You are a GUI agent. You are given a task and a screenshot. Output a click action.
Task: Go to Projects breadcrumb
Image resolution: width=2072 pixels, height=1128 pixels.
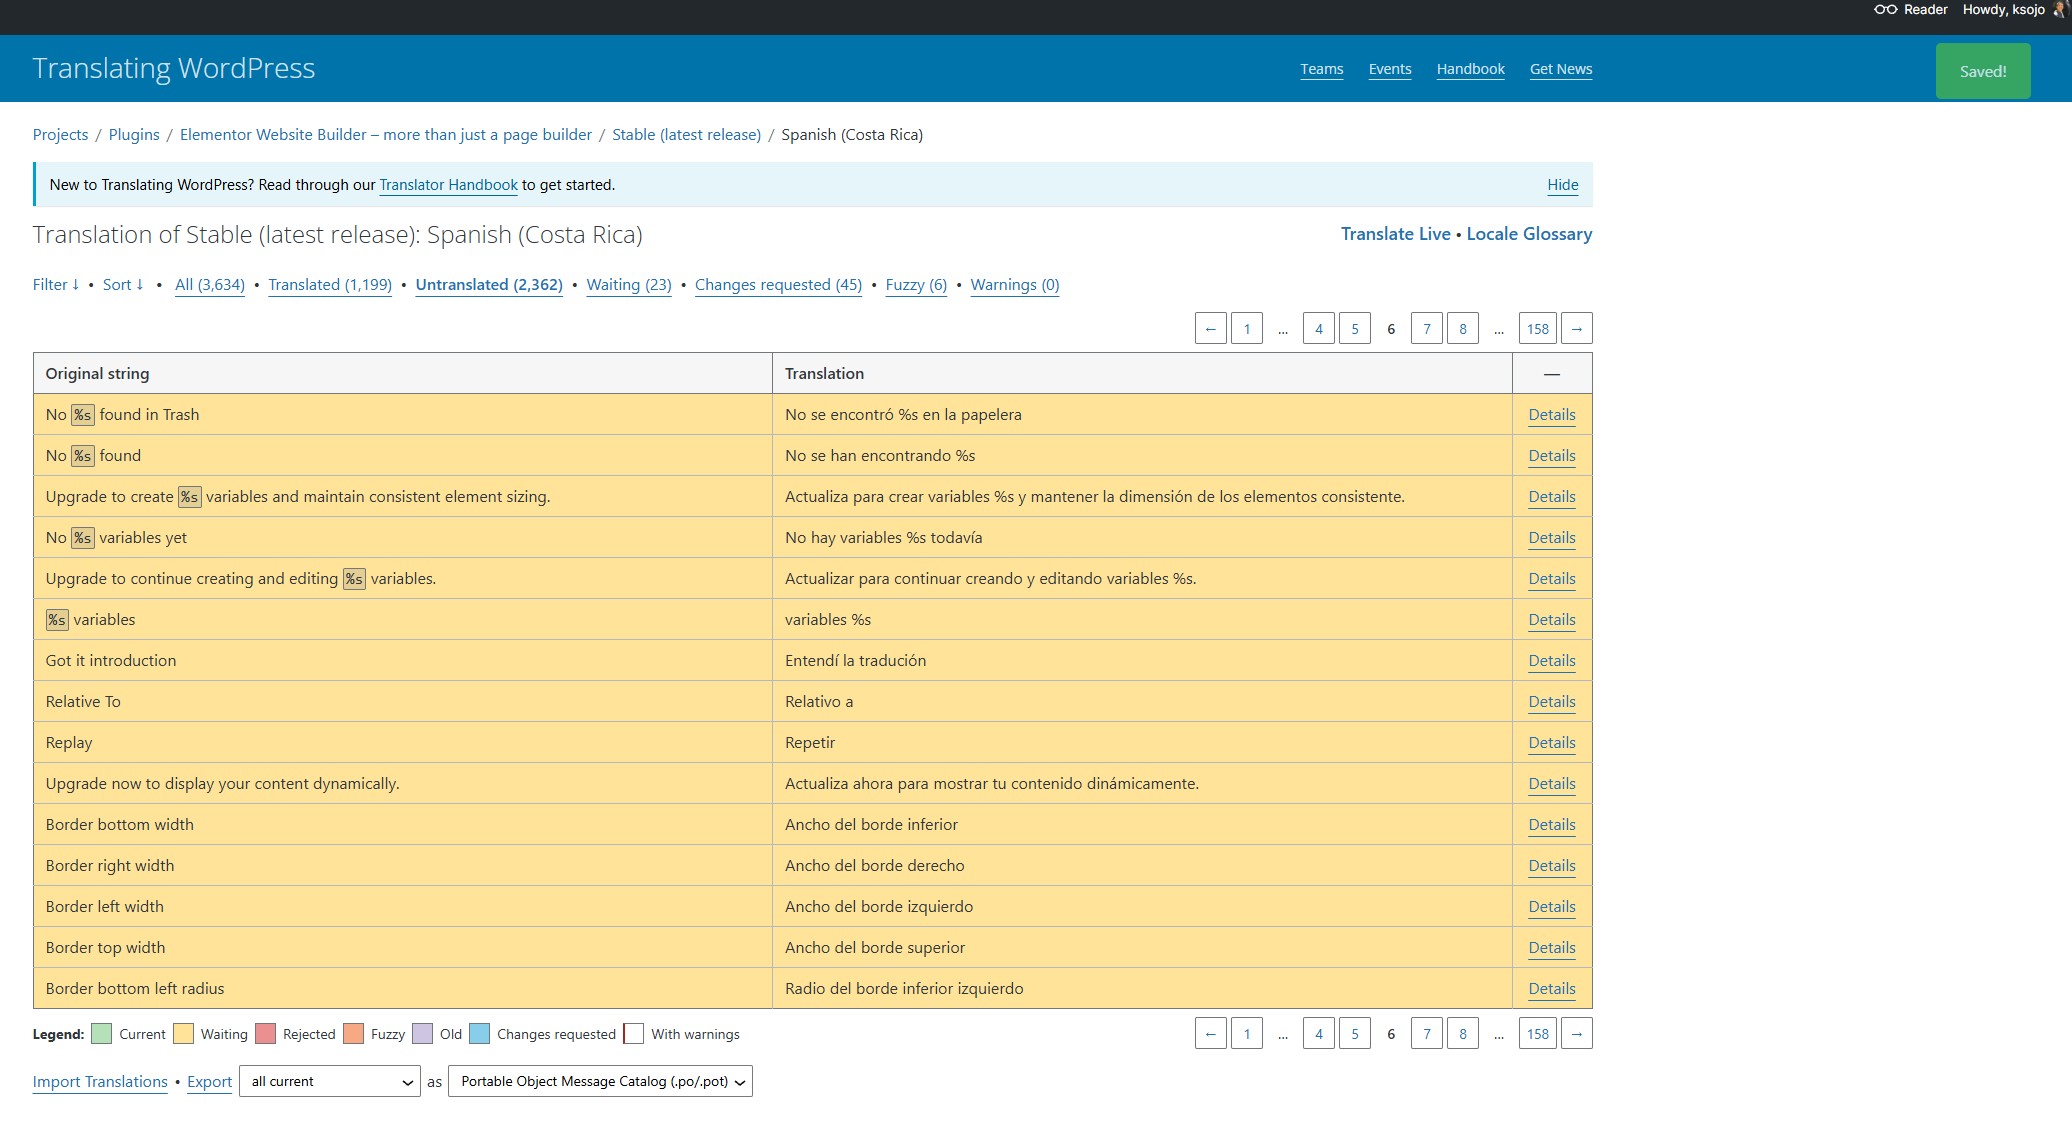(x=60, y=135)
